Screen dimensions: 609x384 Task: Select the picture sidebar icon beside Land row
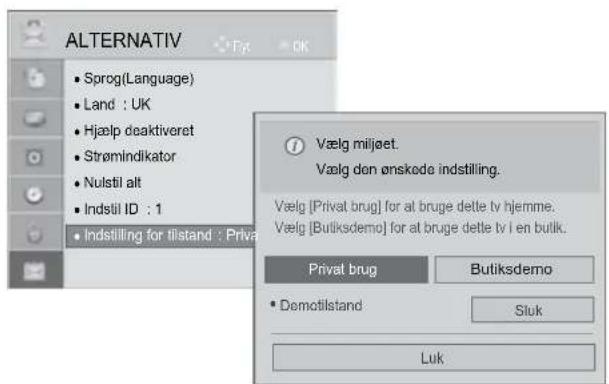[x=35, y=118]
